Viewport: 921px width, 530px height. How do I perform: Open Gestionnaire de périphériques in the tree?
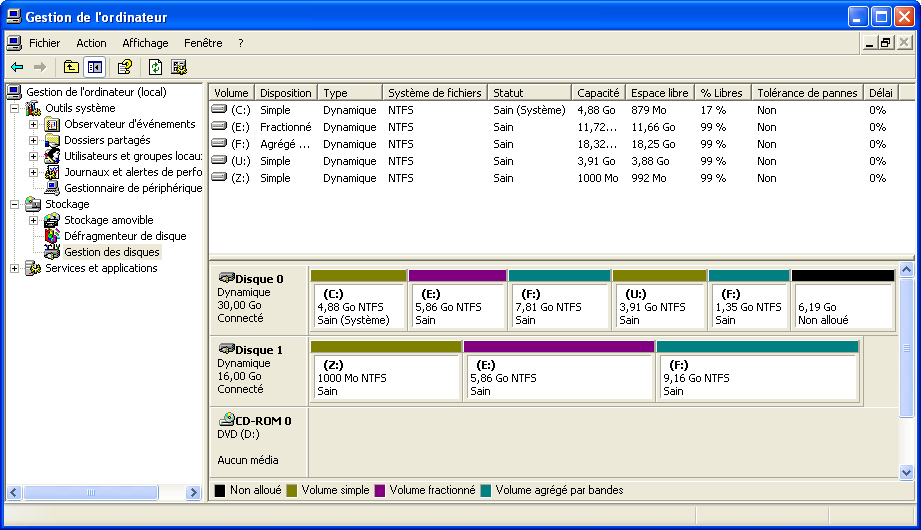132,188
